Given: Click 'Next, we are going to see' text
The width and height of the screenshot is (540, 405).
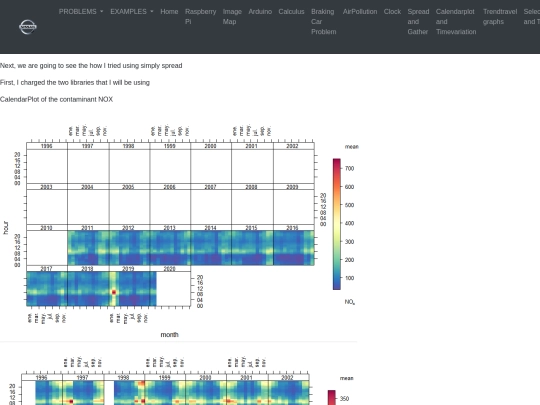Looking at the screenshot, I should point(91,66).
